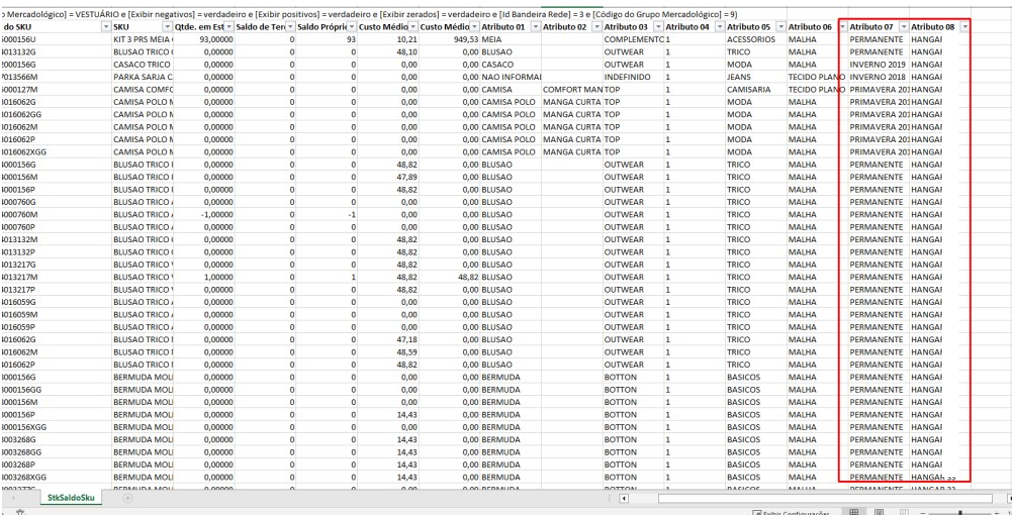The image size is (1027, 517).
Task: Click horizontal scrollbar left arrow
Action: (624, 499)
